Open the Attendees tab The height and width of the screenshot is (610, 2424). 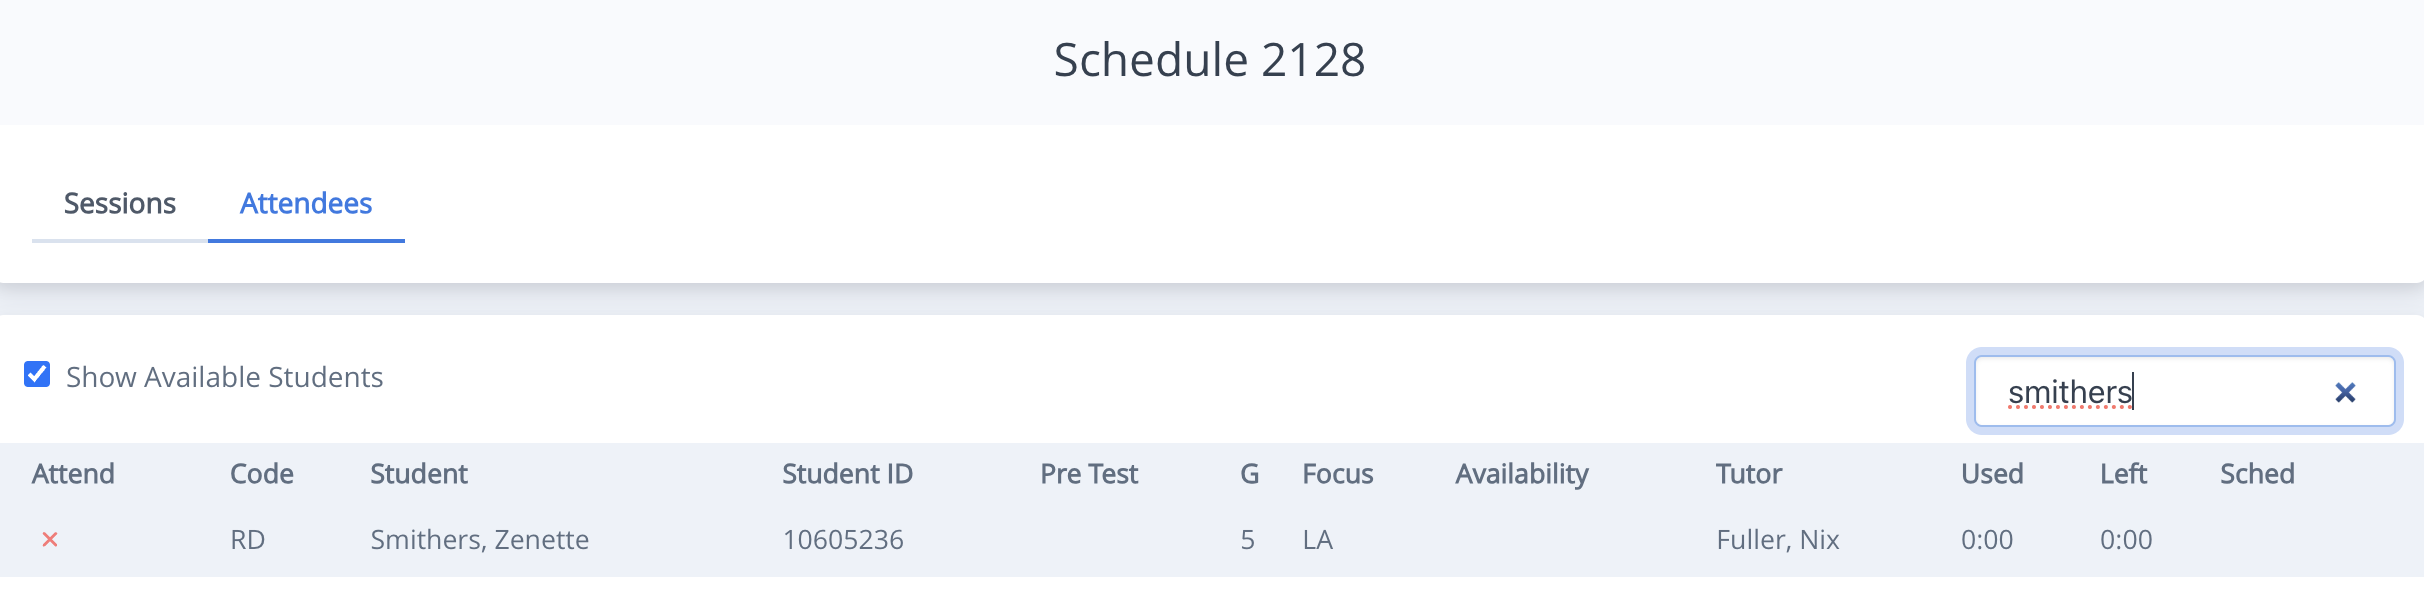point(305,204)
